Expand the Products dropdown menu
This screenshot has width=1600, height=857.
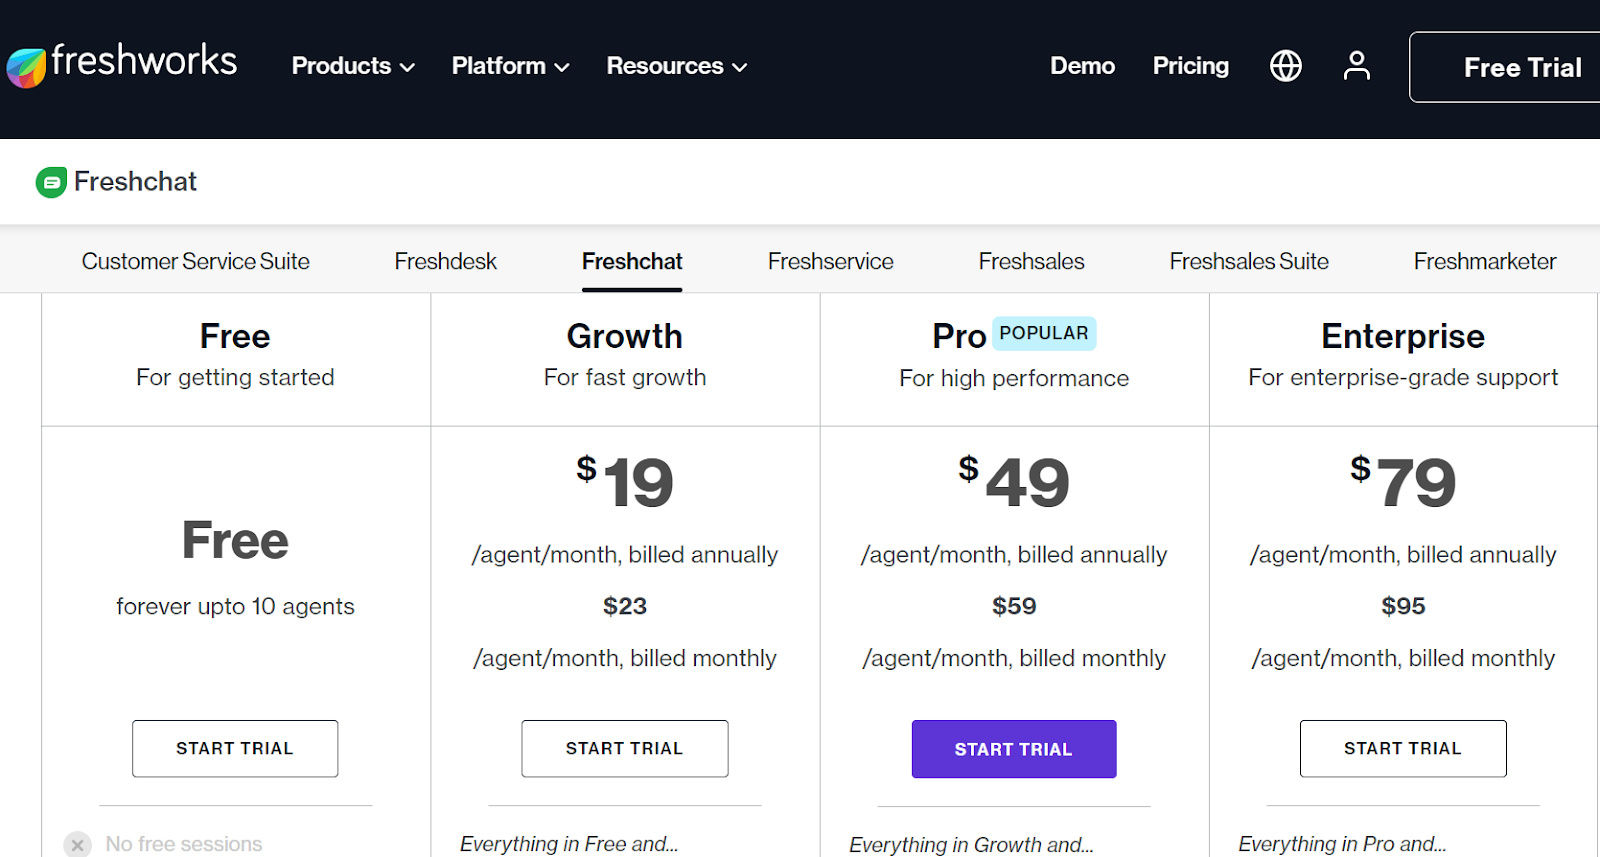(351, 66)
